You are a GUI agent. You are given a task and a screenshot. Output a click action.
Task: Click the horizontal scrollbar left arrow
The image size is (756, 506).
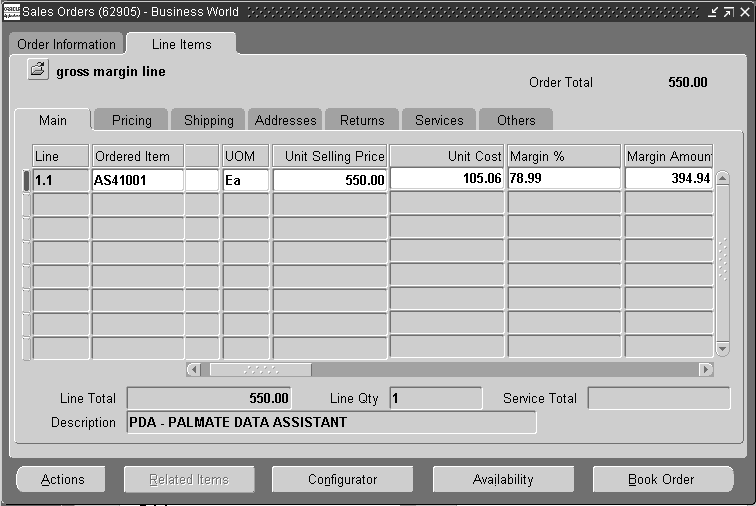pos(193,370)
